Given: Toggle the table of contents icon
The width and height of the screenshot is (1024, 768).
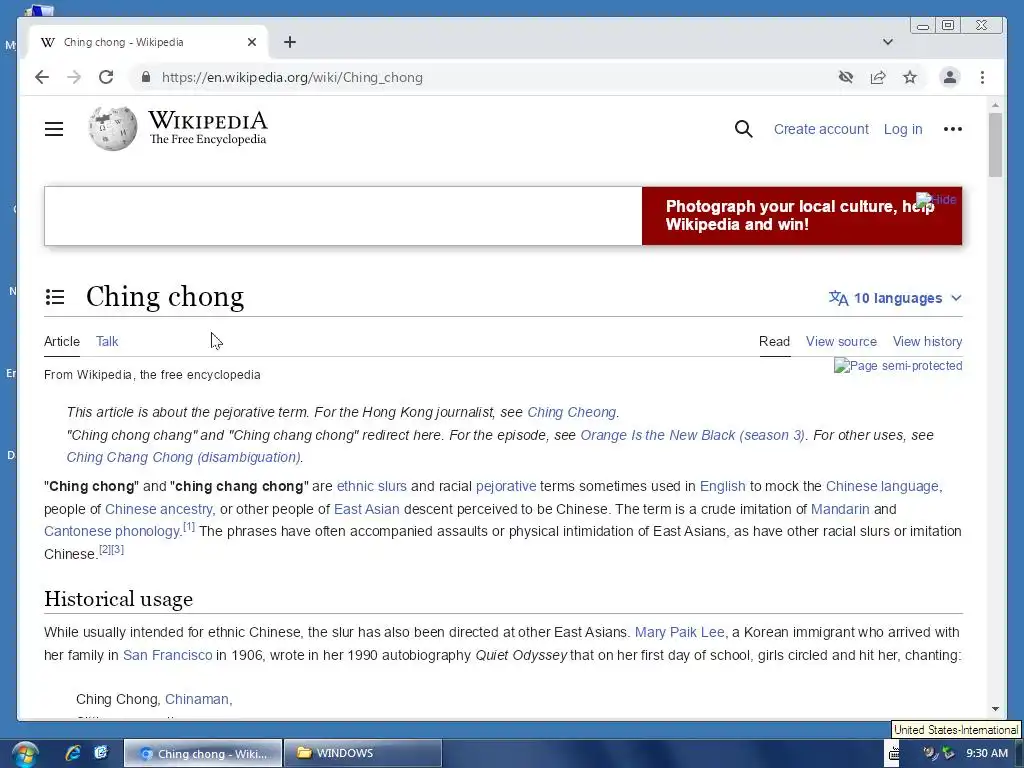Looking at the screenshot, I should point(55,297).
